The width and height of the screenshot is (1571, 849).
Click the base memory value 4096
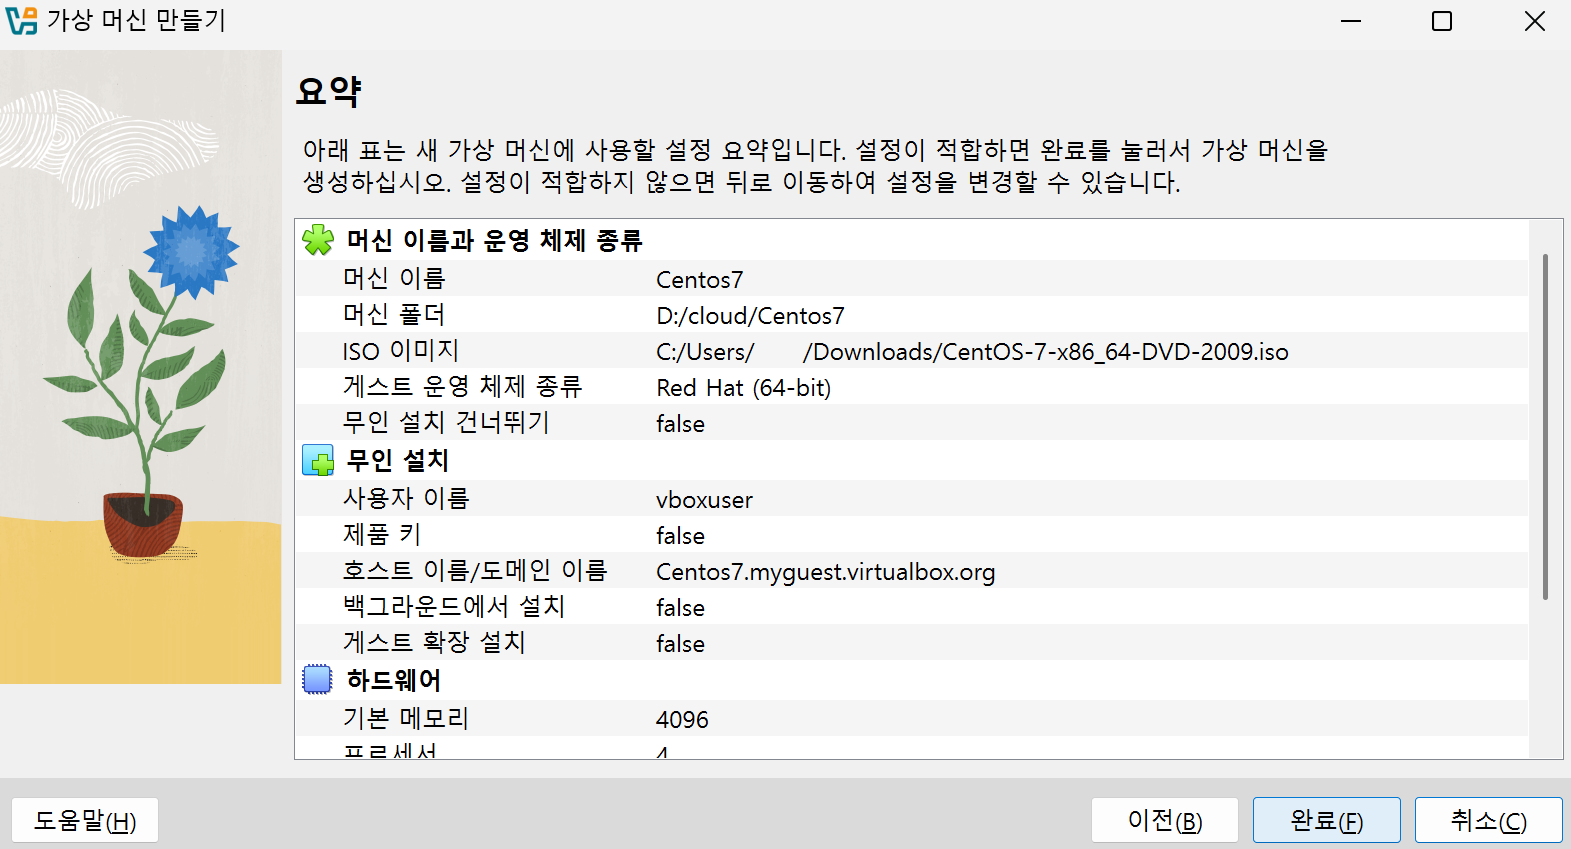[x=682, y=720]
